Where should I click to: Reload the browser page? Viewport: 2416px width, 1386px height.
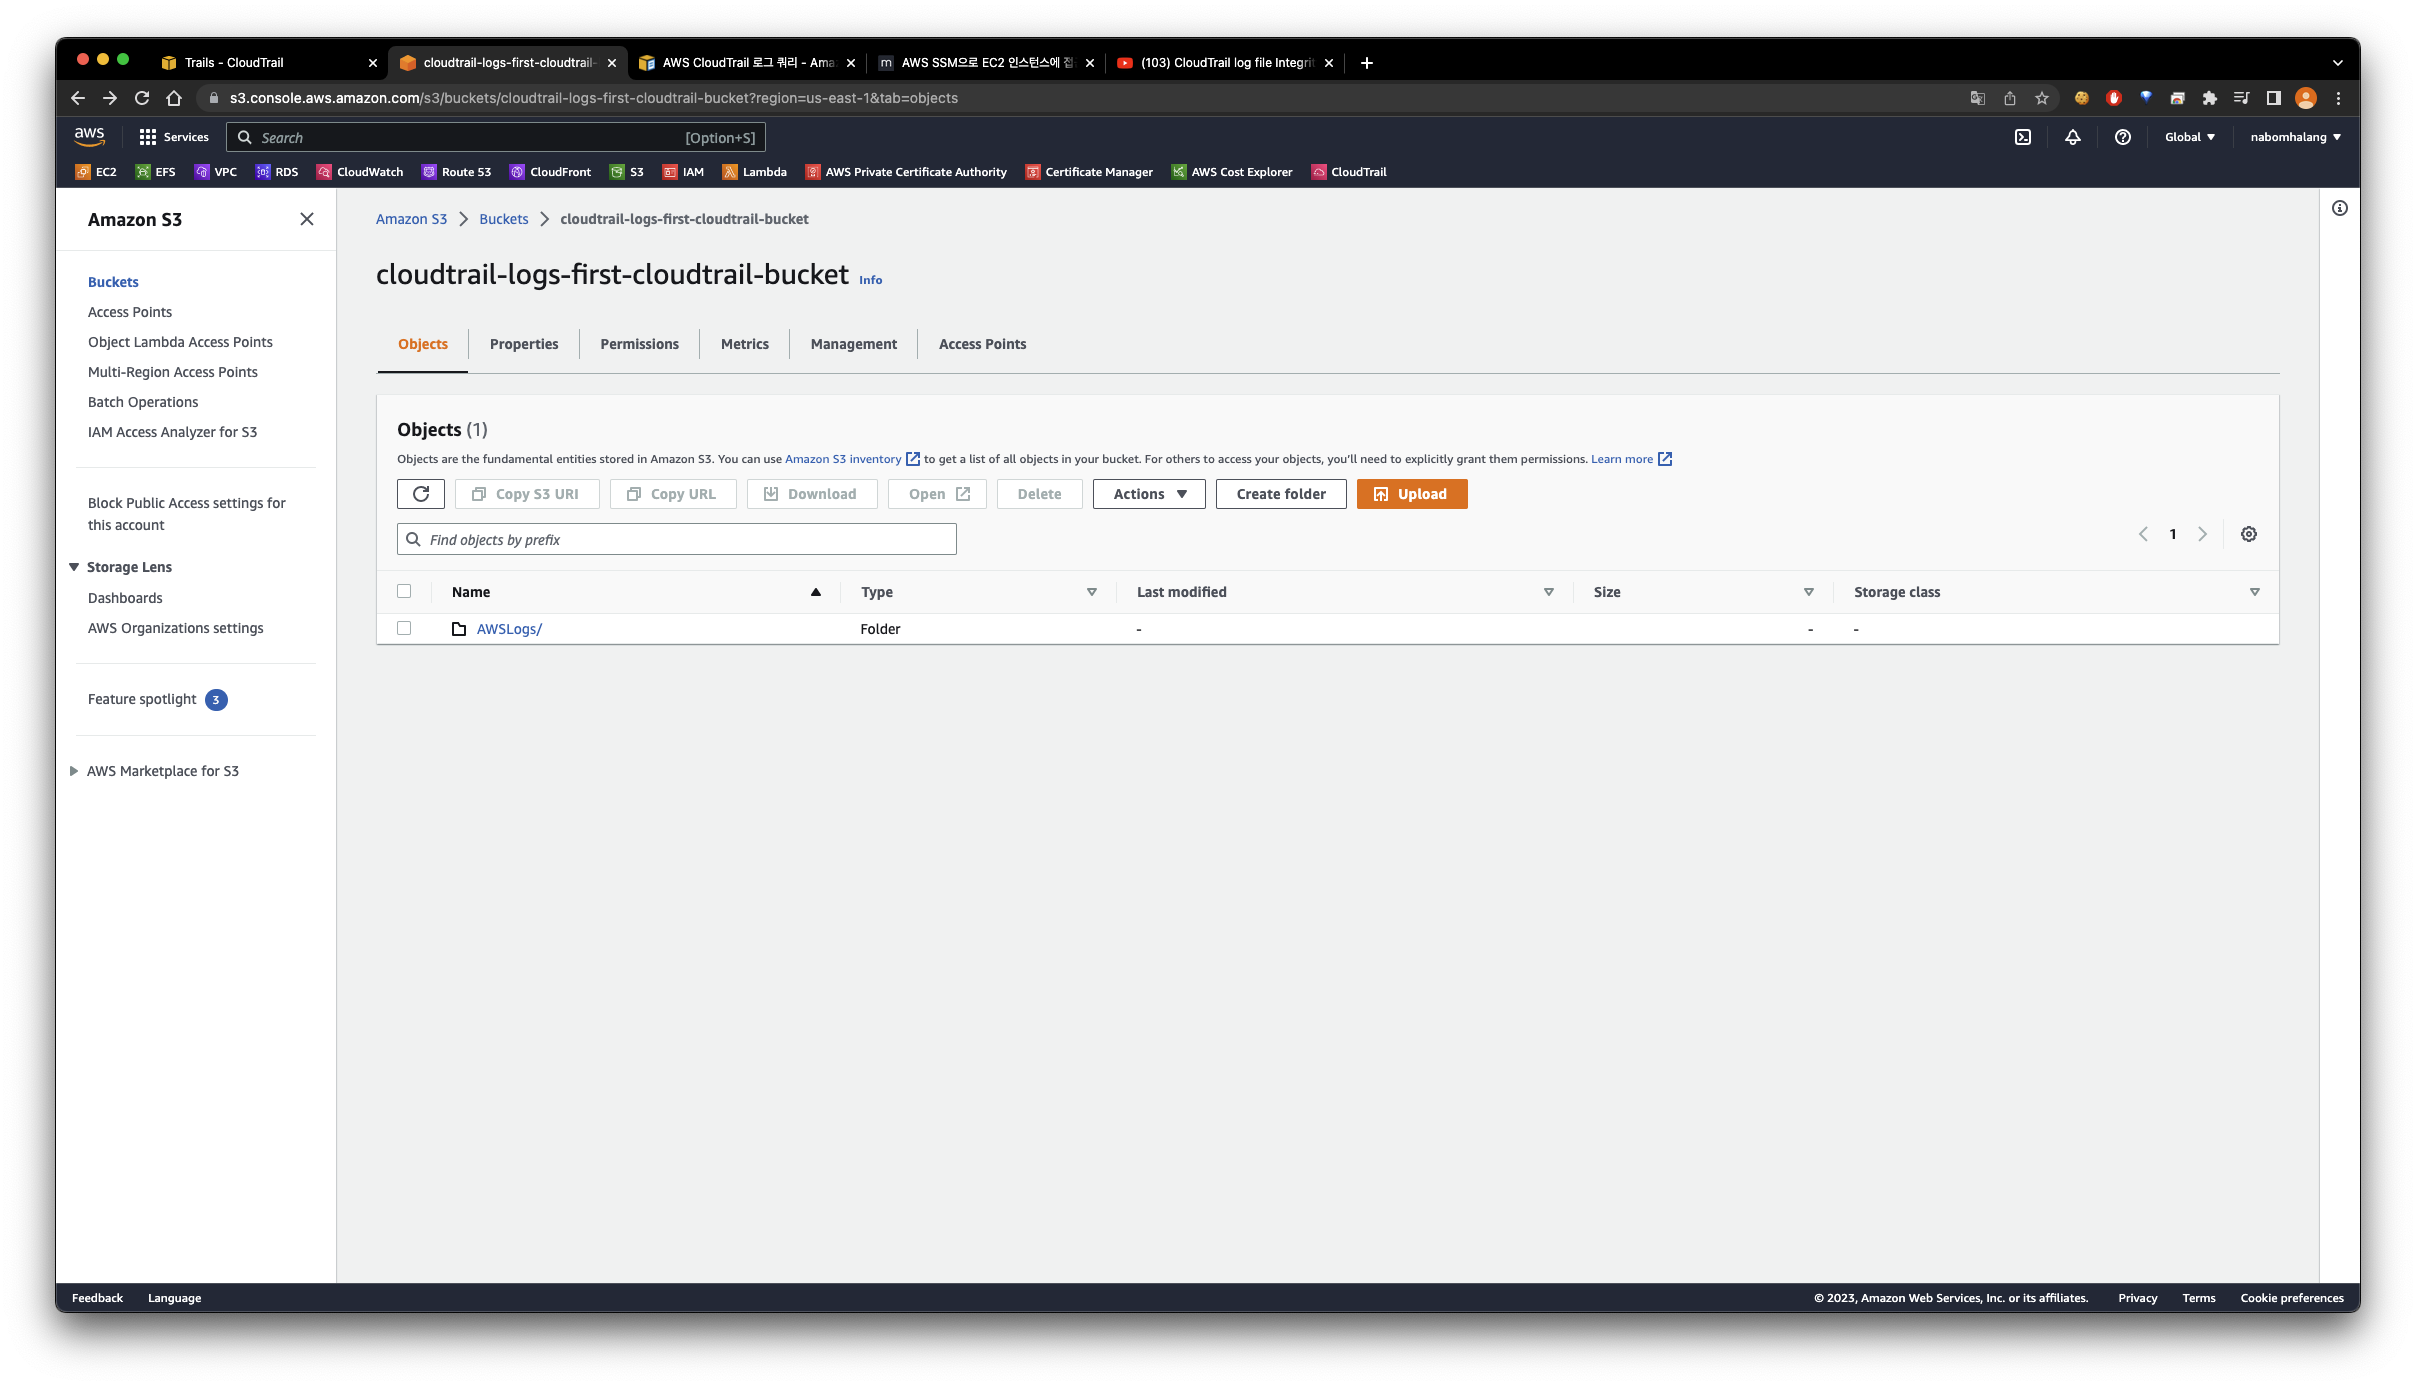[x=142, y=98]
